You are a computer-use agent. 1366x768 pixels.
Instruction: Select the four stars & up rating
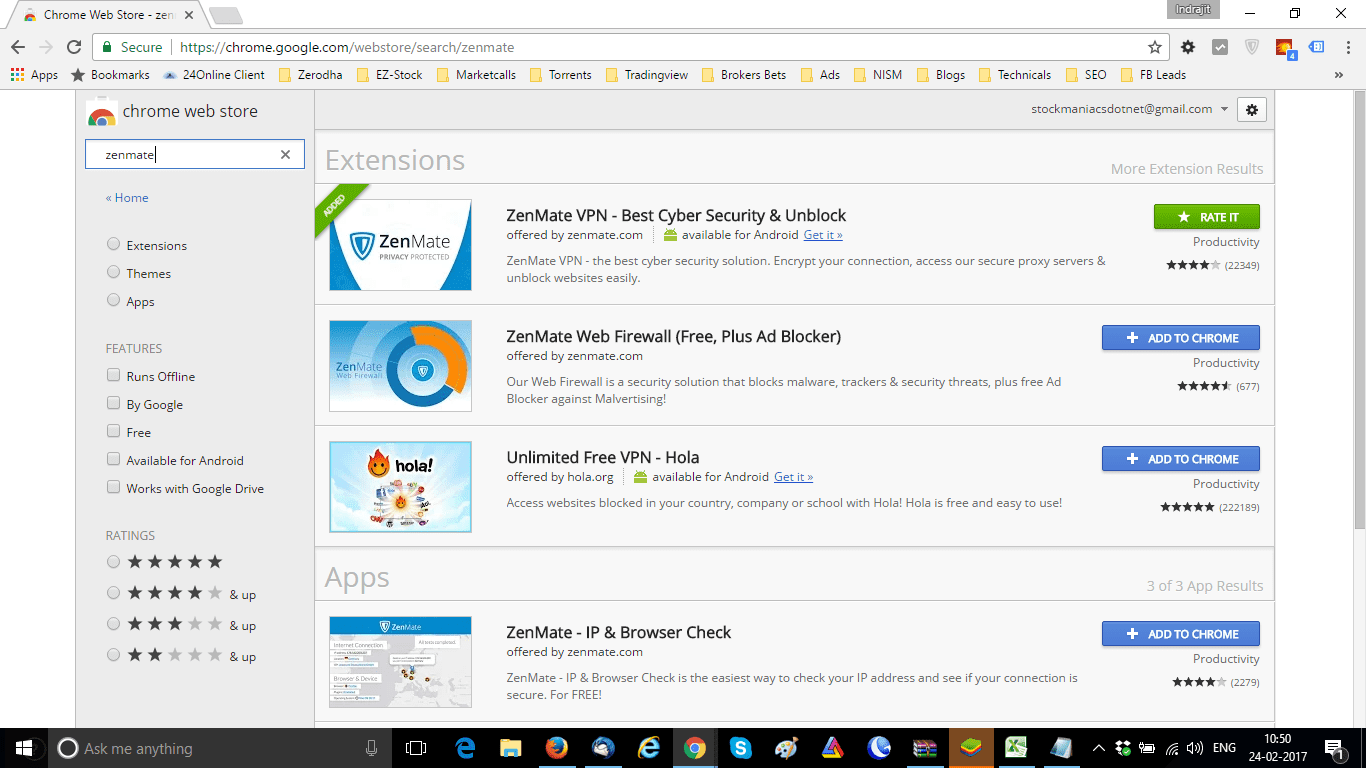[114, 593]
